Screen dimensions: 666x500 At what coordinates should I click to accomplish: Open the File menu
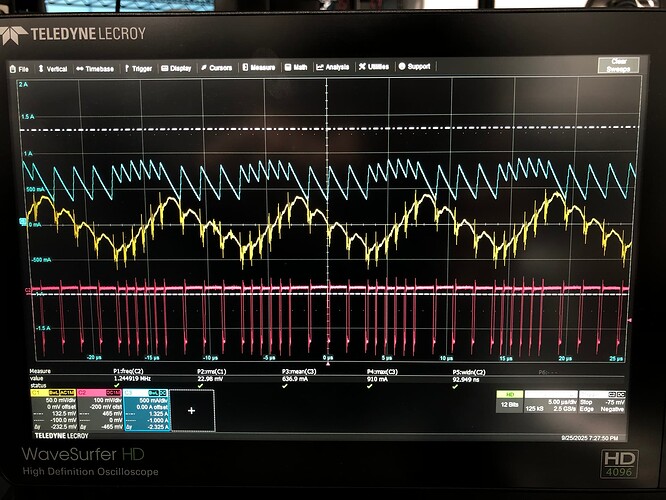point(20,68)
